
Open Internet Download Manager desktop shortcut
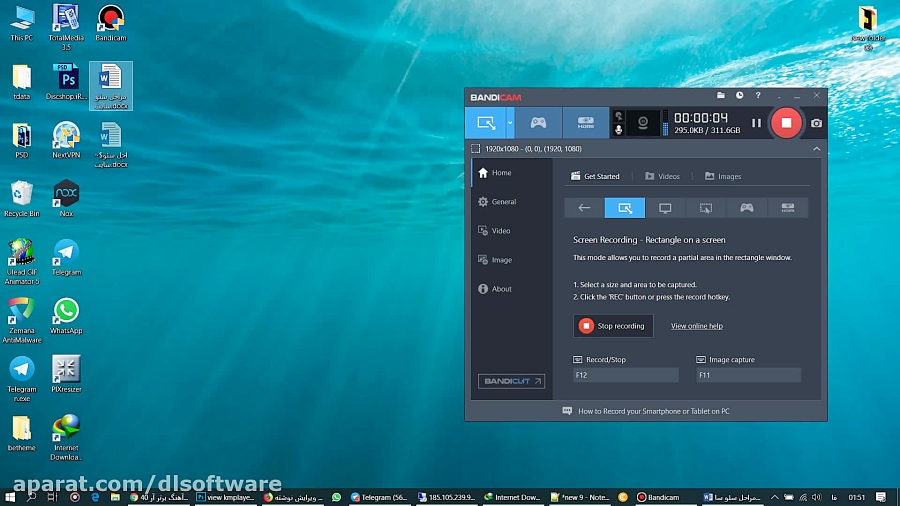coord(66,438)
